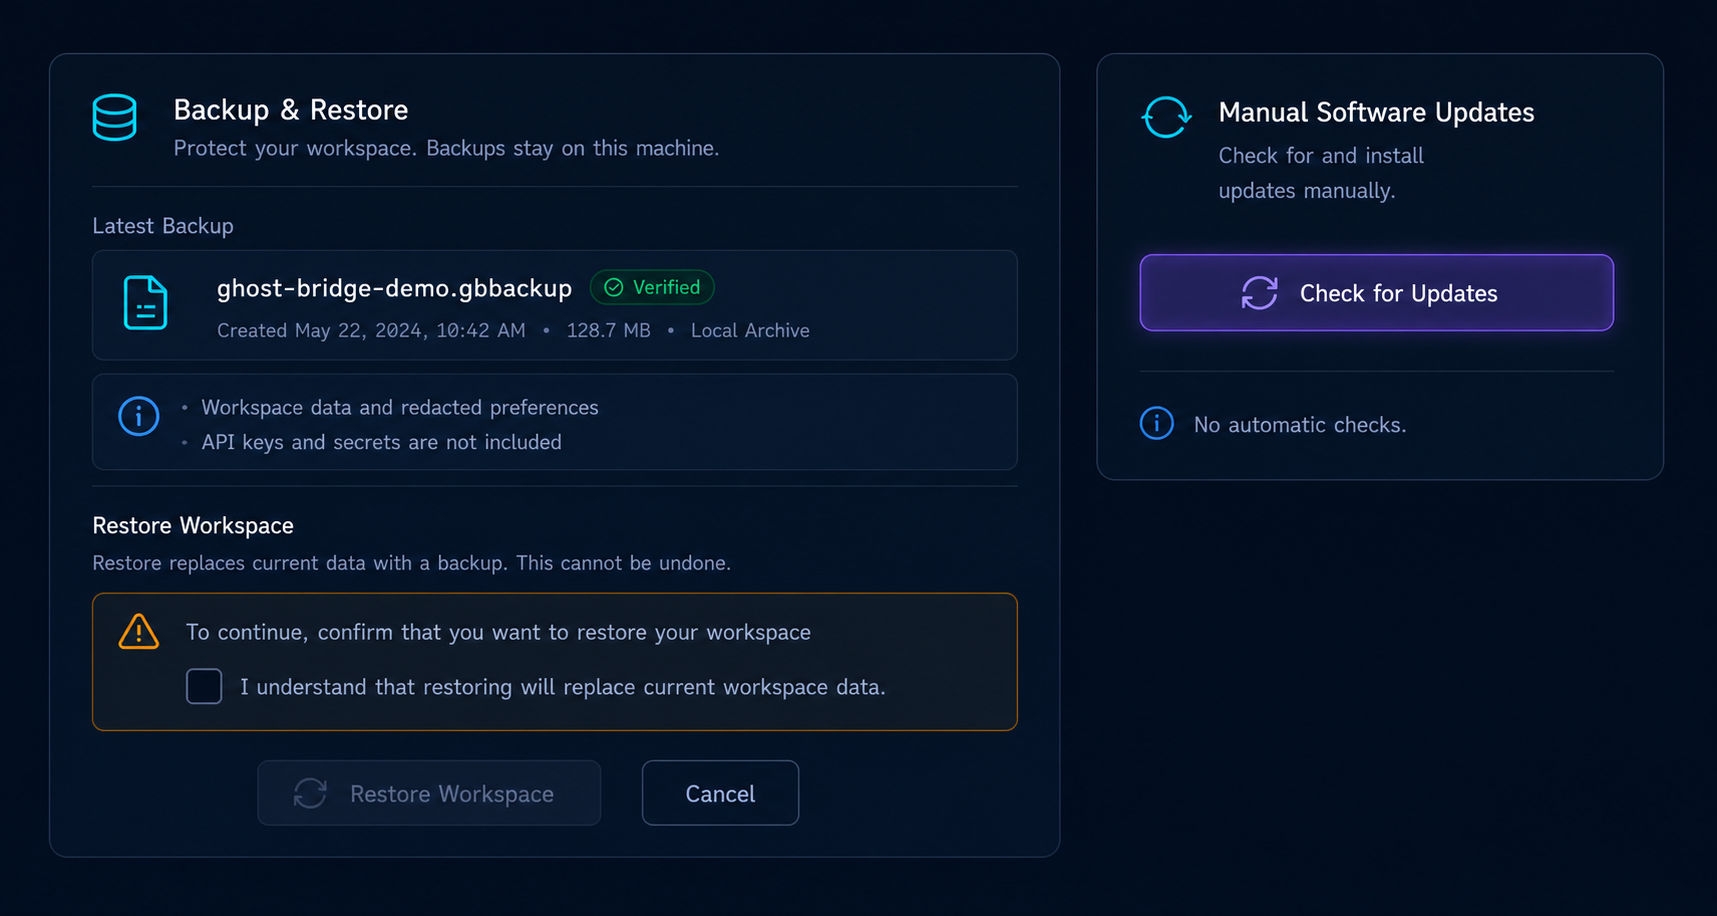This screenshot has width=1717, height=916.
Task: Click the info icon beside No automatic checks
Action: 1157,424
